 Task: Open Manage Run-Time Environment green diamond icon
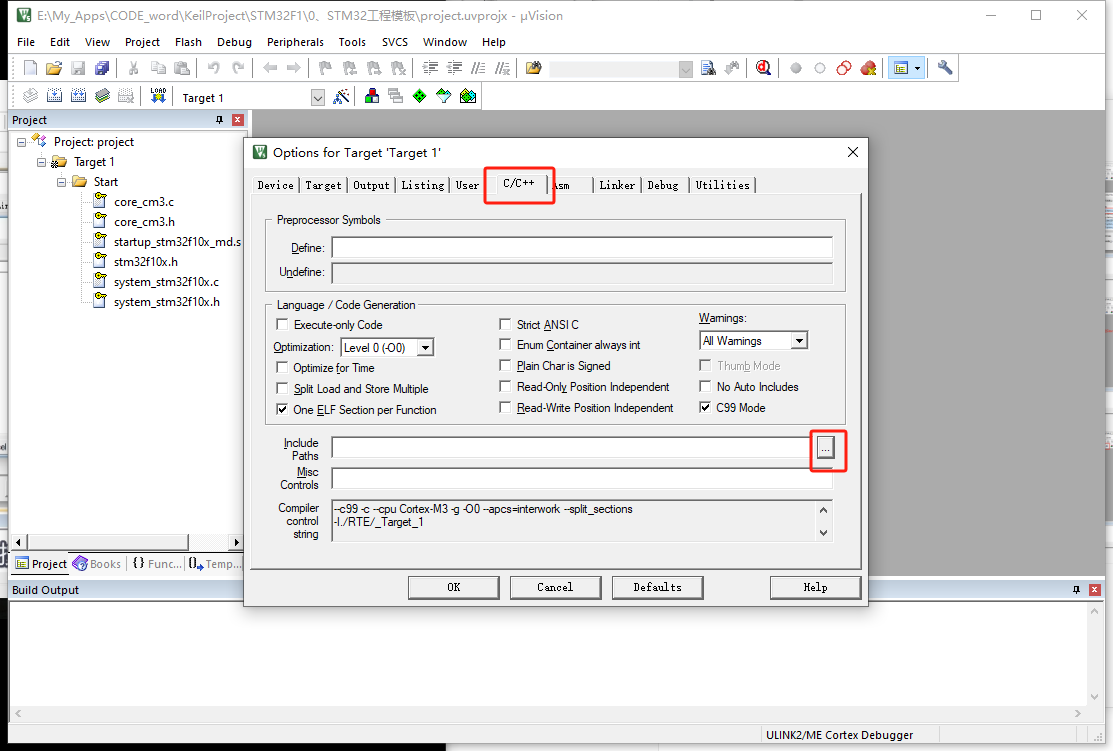pos(420,96)
